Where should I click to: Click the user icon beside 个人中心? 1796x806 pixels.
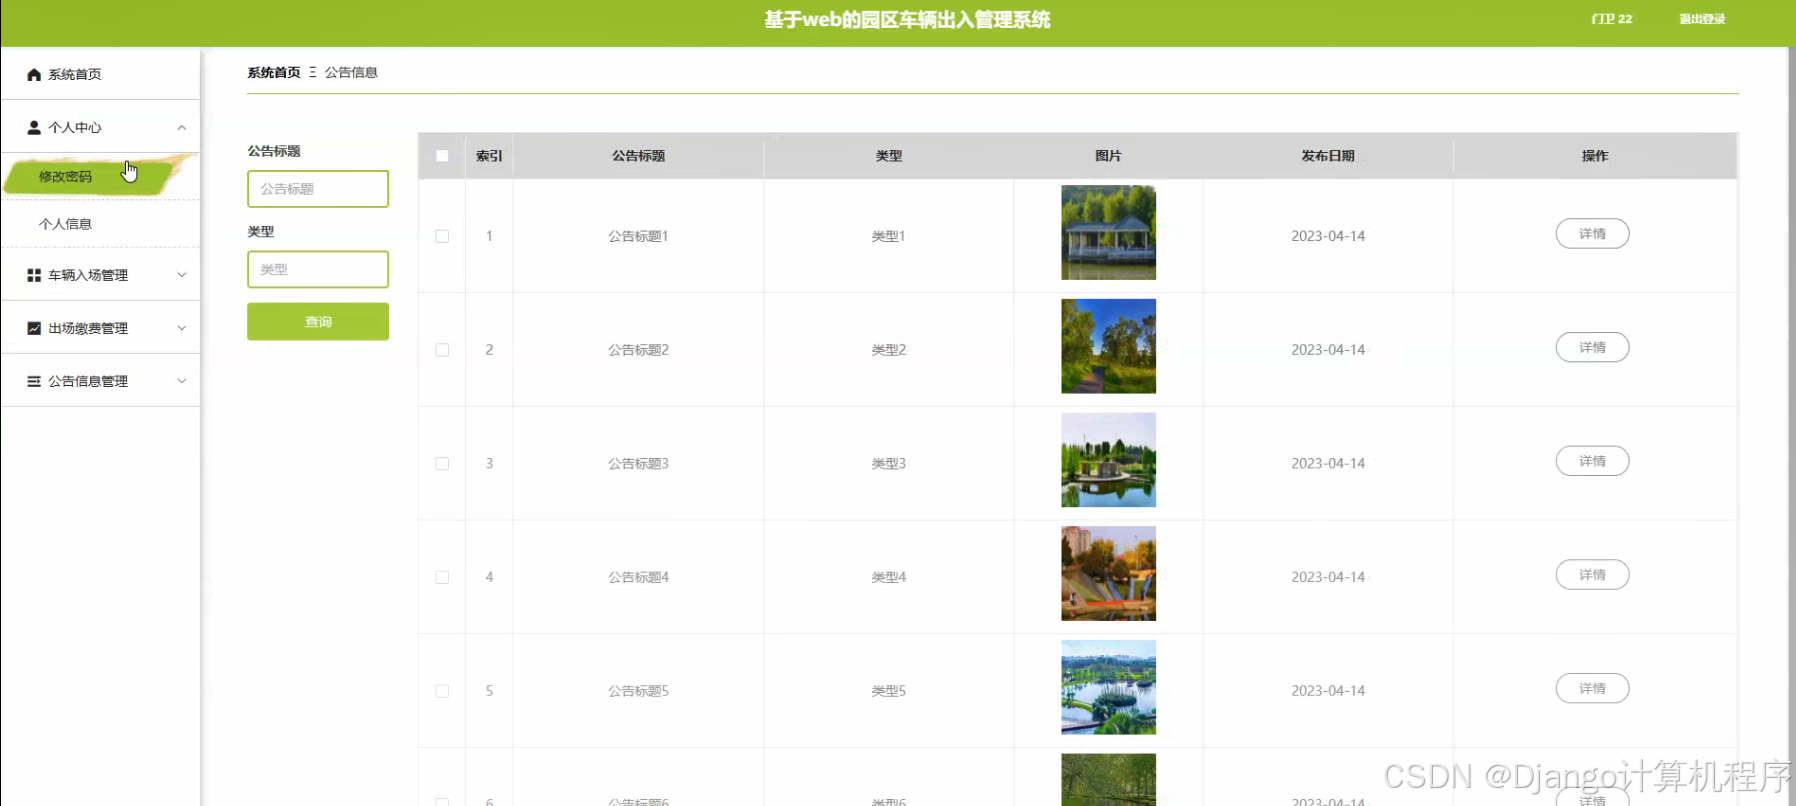(x=34, y=128)
